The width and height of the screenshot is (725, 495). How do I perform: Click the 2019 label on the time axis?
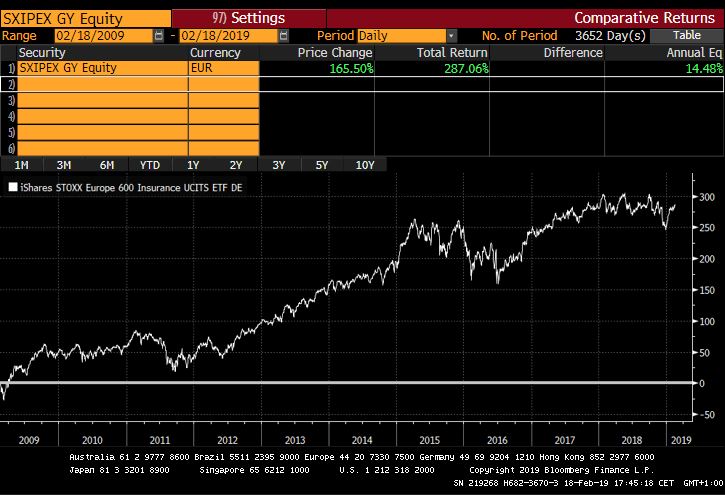coord(681,440)
